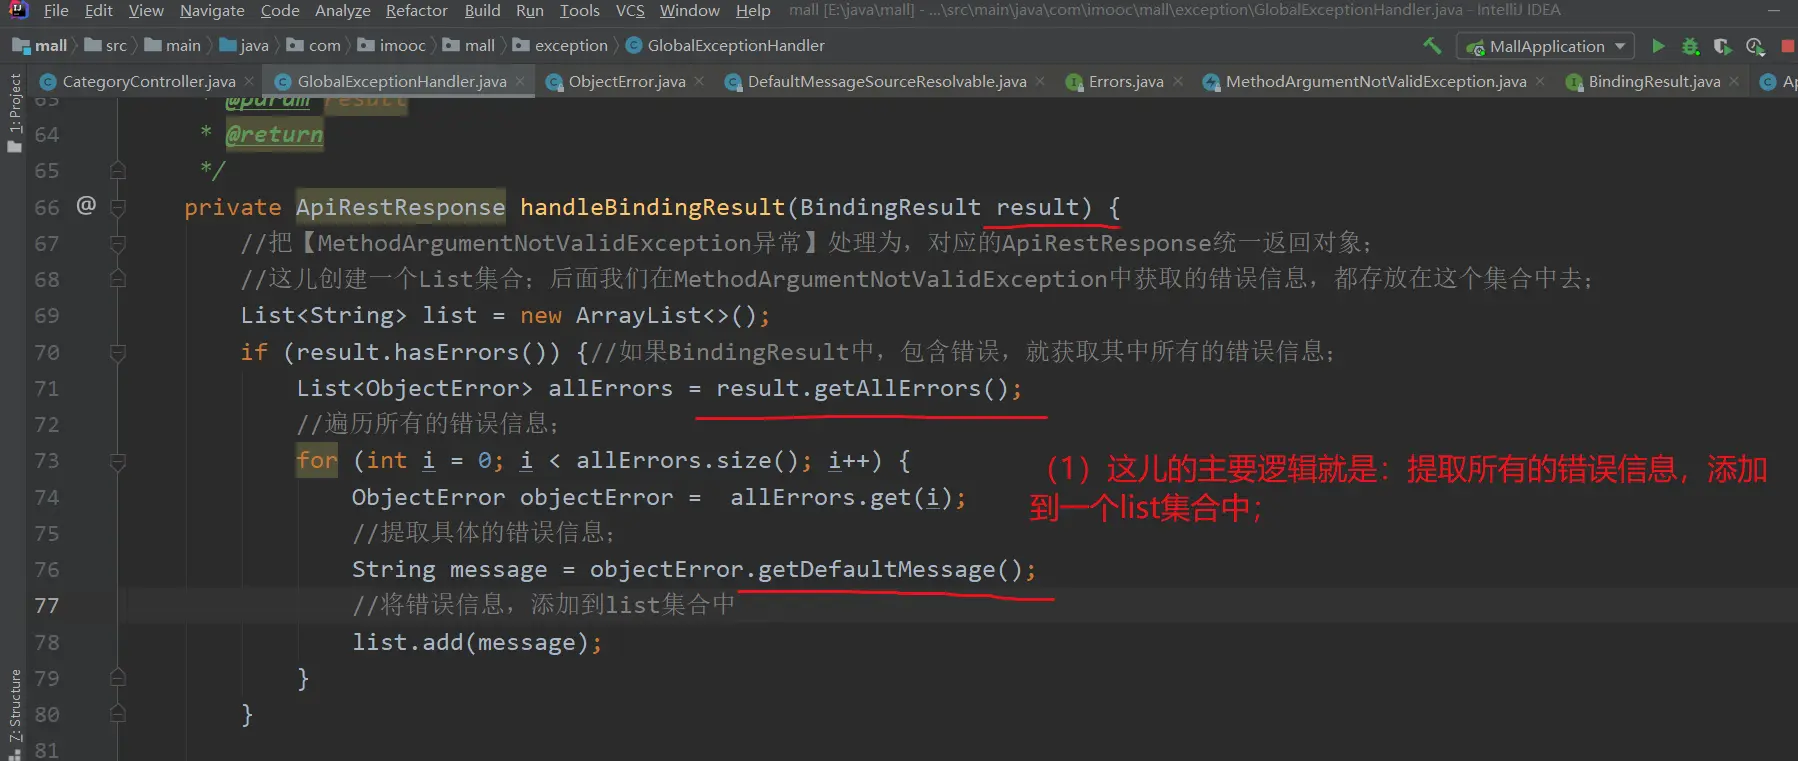The width and height of the screenshot is (1798, 761).
Task: Open the File menu
Action: coord(56,10)
